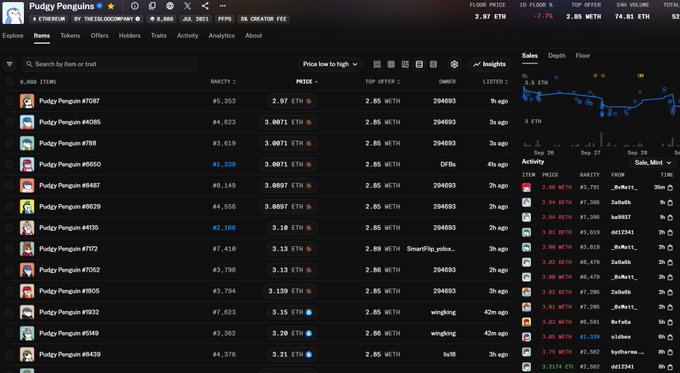Click the rarity #1,339 of Penguin #6650
680x373 pixels.
coord(224,164)
